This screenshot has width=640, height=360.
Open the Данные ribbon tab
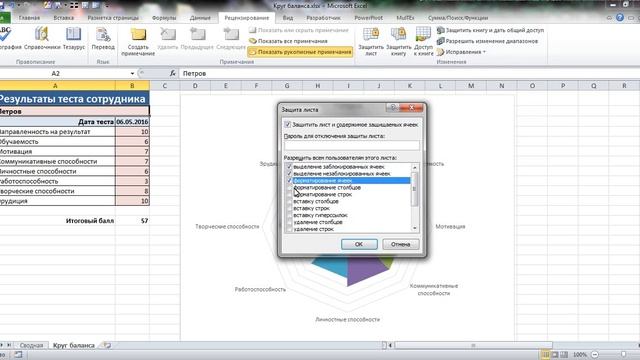(x=200, y=18)
